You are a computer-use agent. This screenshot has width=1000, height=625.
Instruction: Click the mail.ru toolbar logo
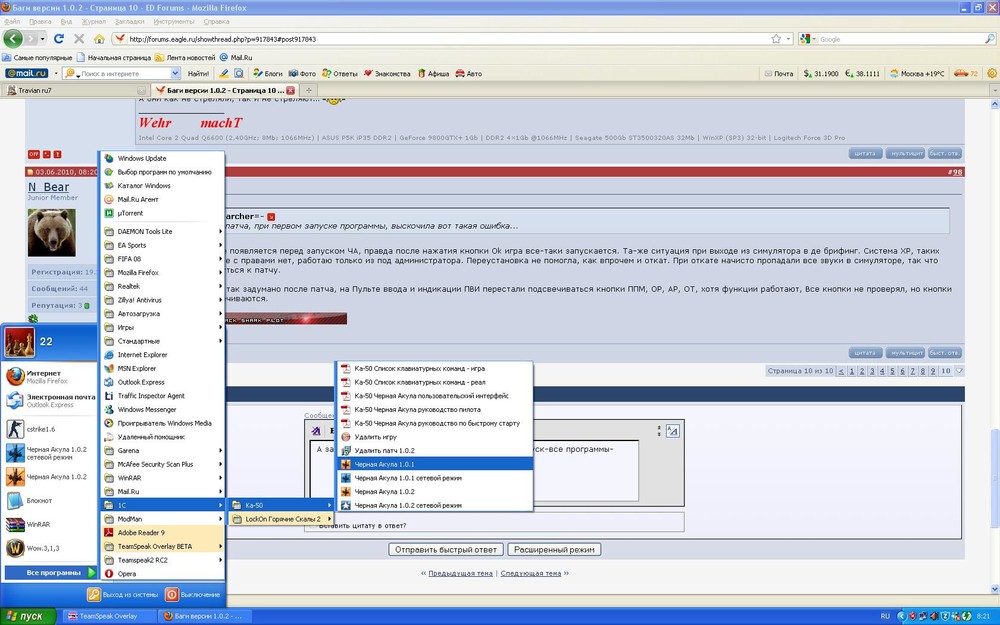click(x=27, y=73)
